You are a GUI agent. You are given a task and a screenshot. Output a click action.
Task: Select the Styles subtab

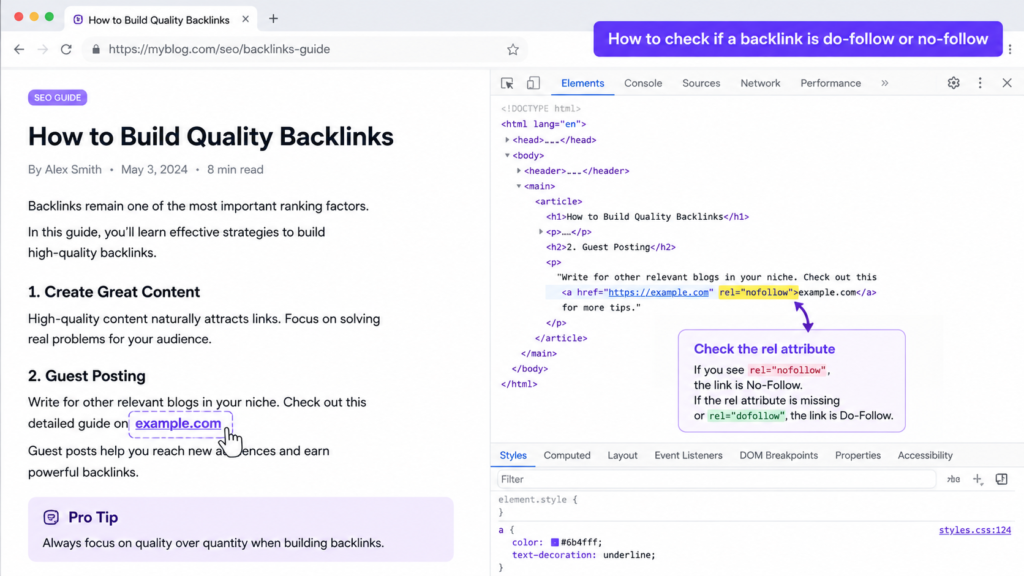coord(513,455)
